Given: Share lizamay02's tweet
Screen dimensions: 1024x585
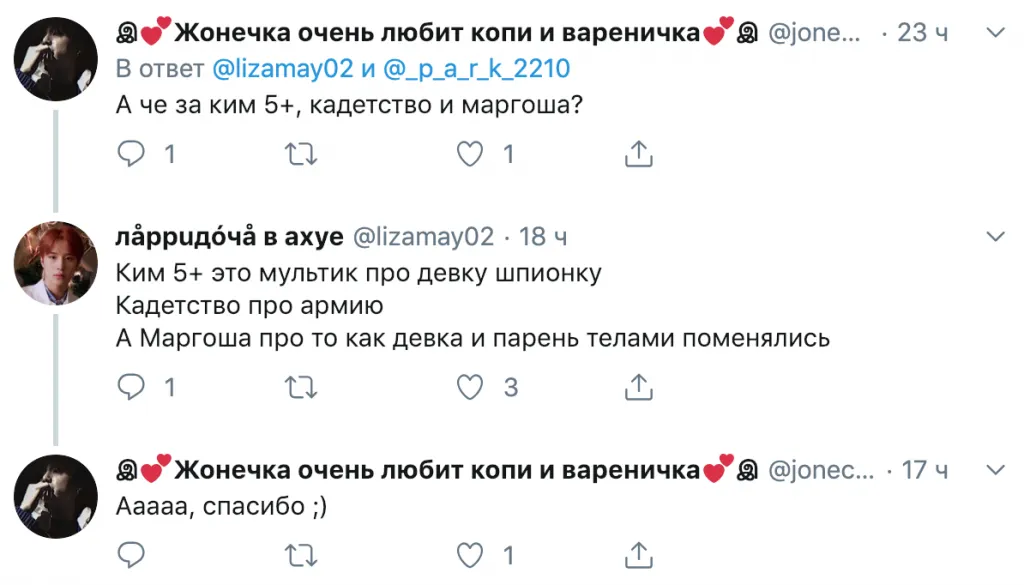Looking at the screenshot, I should 638,387.
